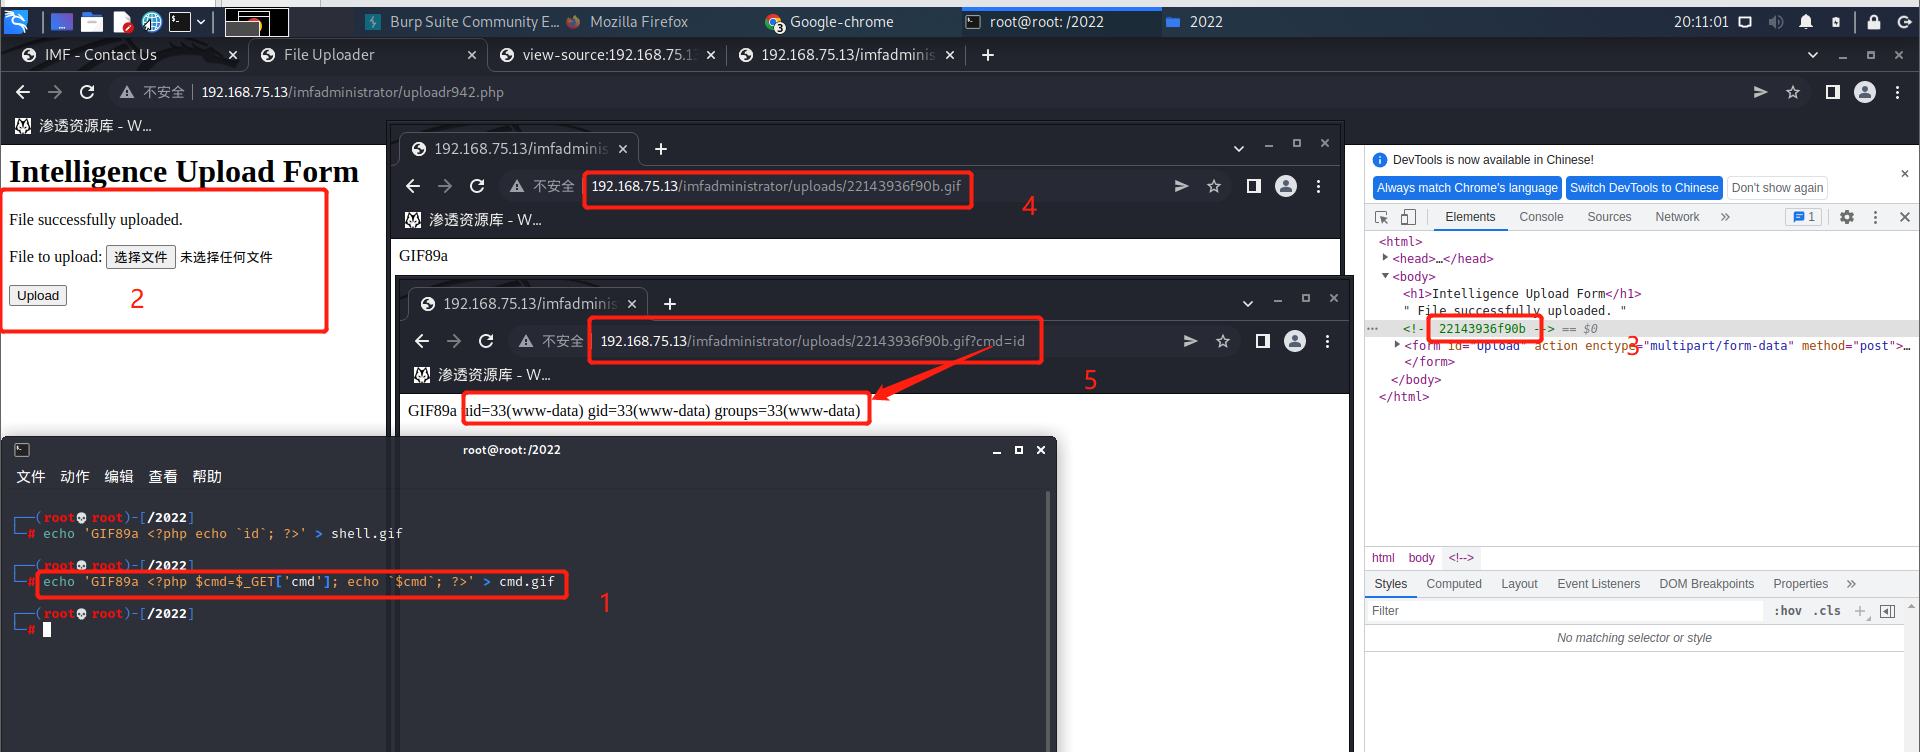Click the gif?cmd=id address bar

pos(812,341)
